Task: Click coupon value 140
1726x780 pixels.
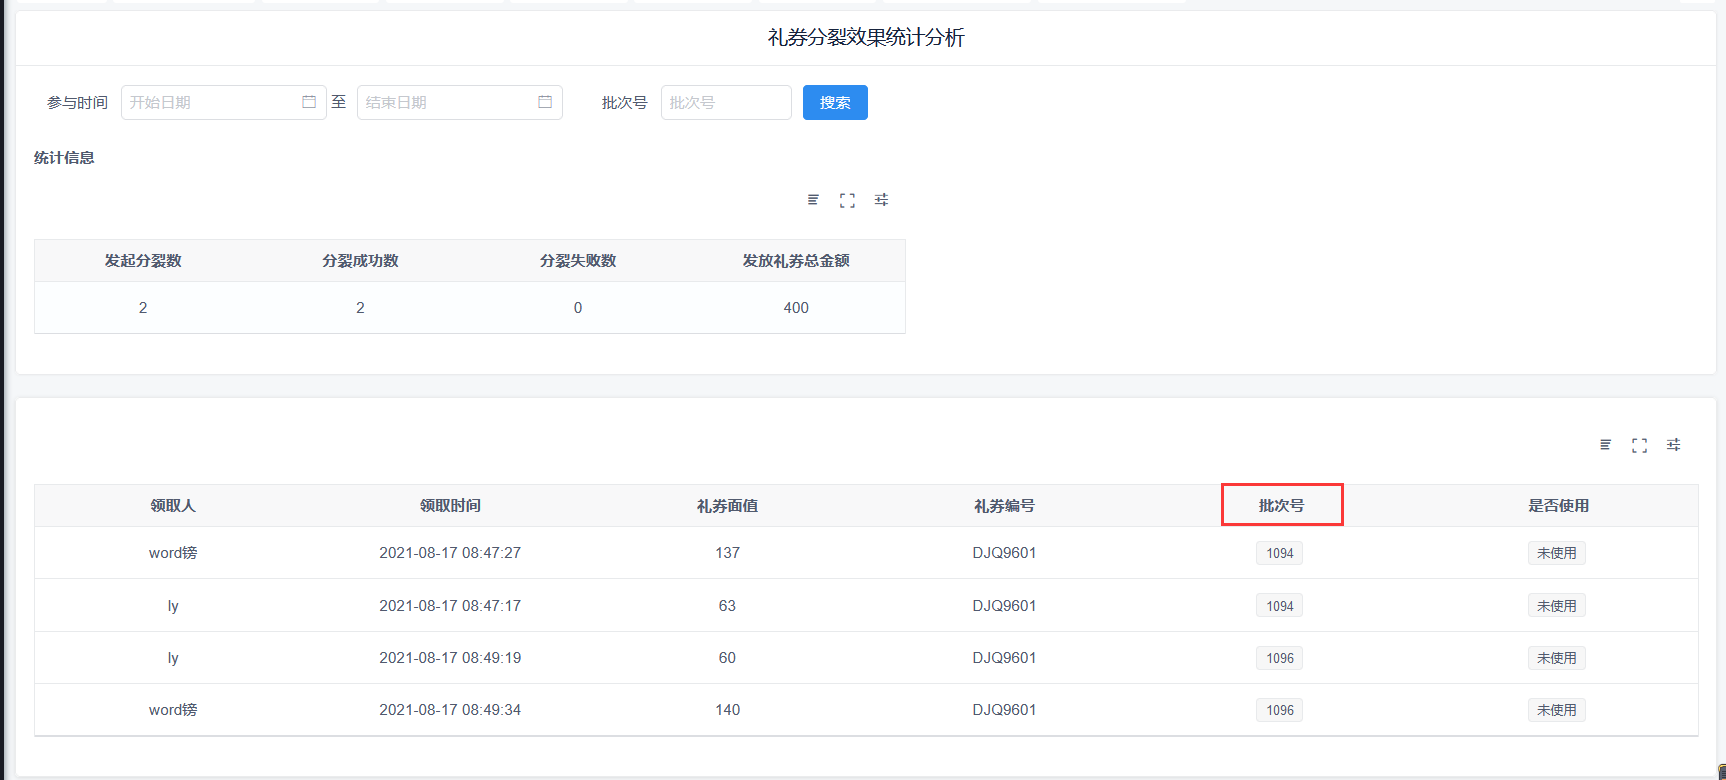Action: (727, 710)
